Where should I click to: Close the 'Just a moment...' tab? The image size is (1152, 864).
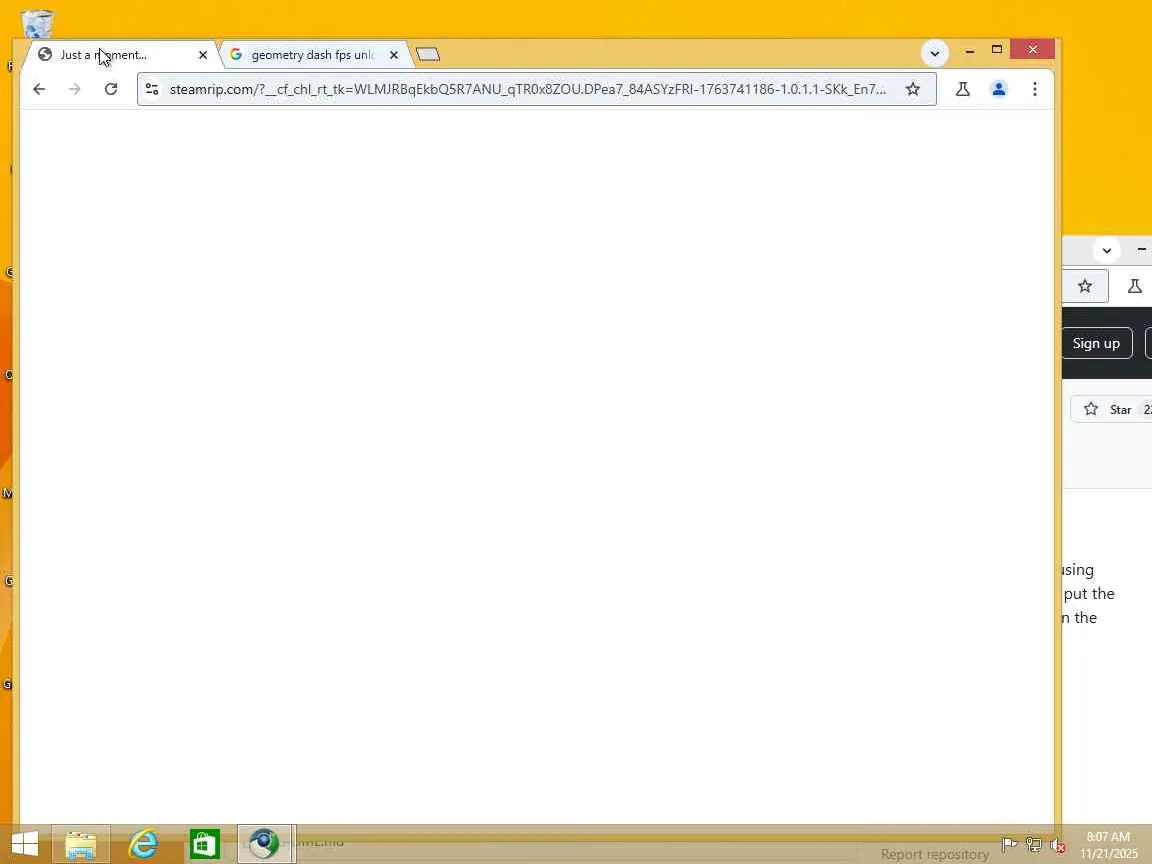pyautogui.click(x=203, y=55)
